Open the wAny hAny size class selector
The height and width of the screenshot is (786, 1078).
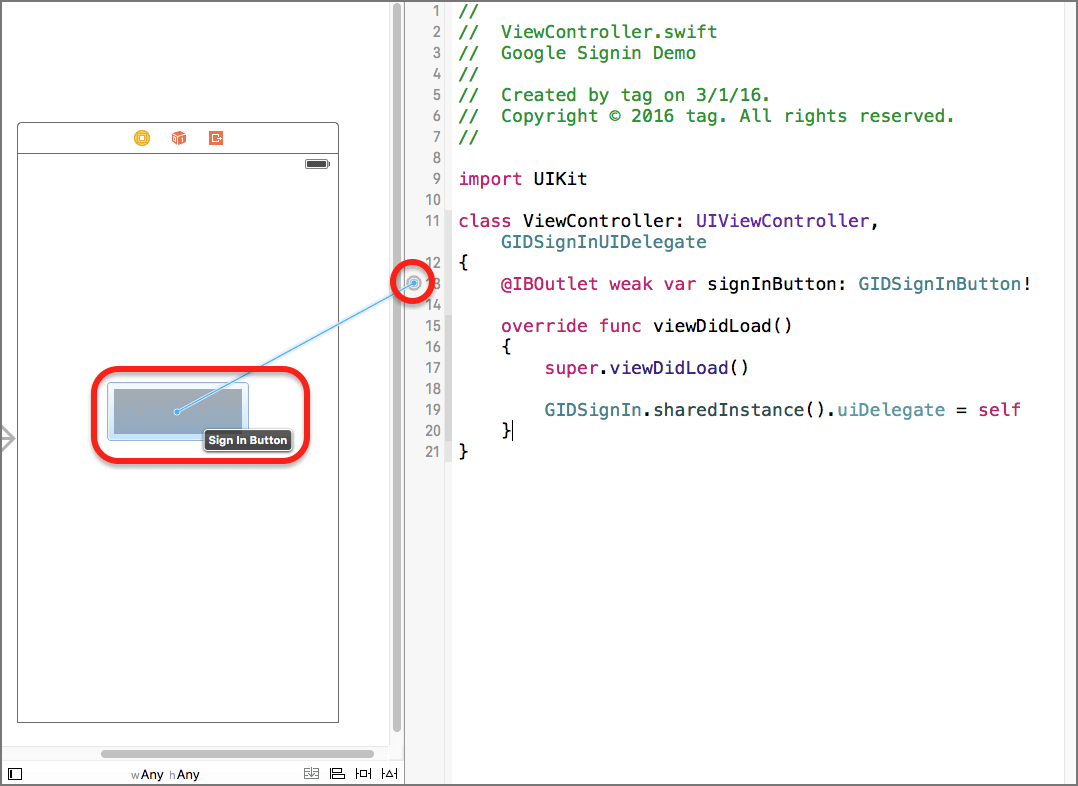point(165,775)
